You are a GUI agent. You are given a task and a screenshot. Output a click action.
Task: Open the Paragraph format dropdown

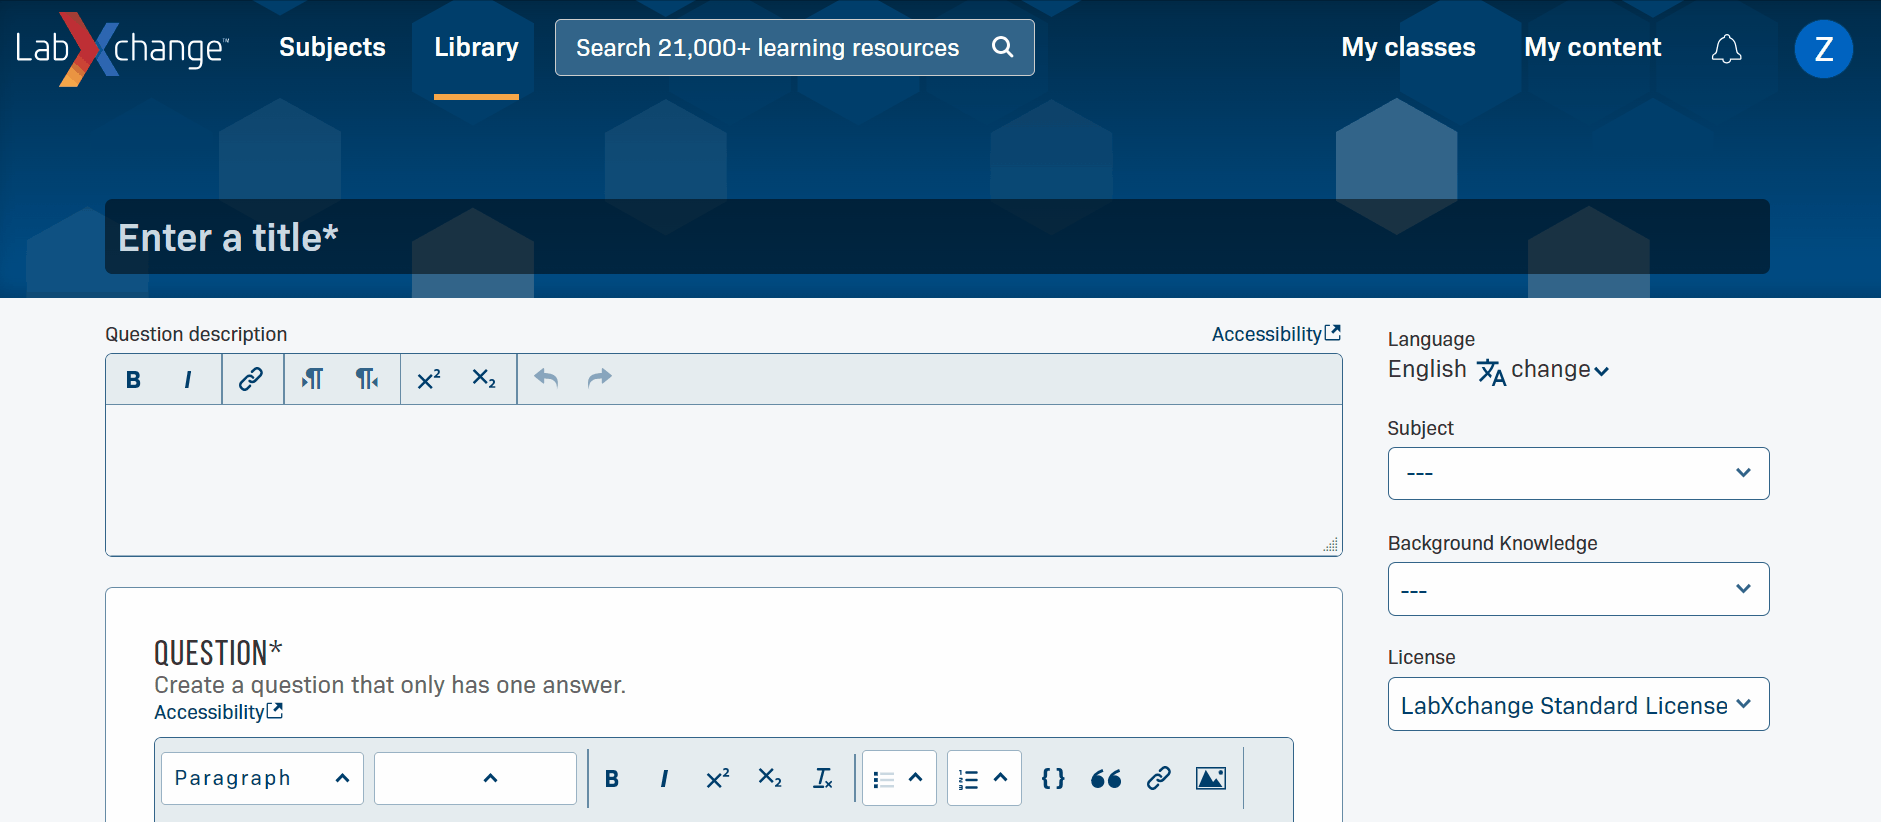(x=262, y=778)
